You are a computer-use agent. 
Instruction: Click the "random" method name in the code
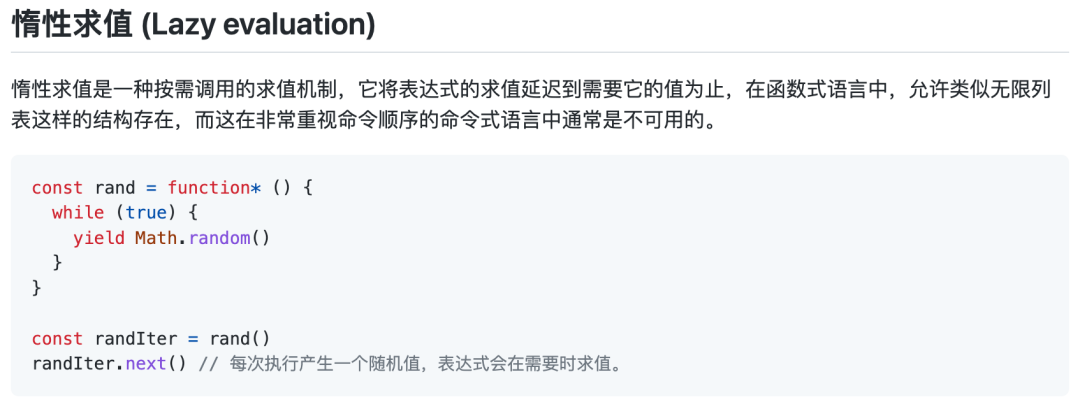tap(218, 238)
